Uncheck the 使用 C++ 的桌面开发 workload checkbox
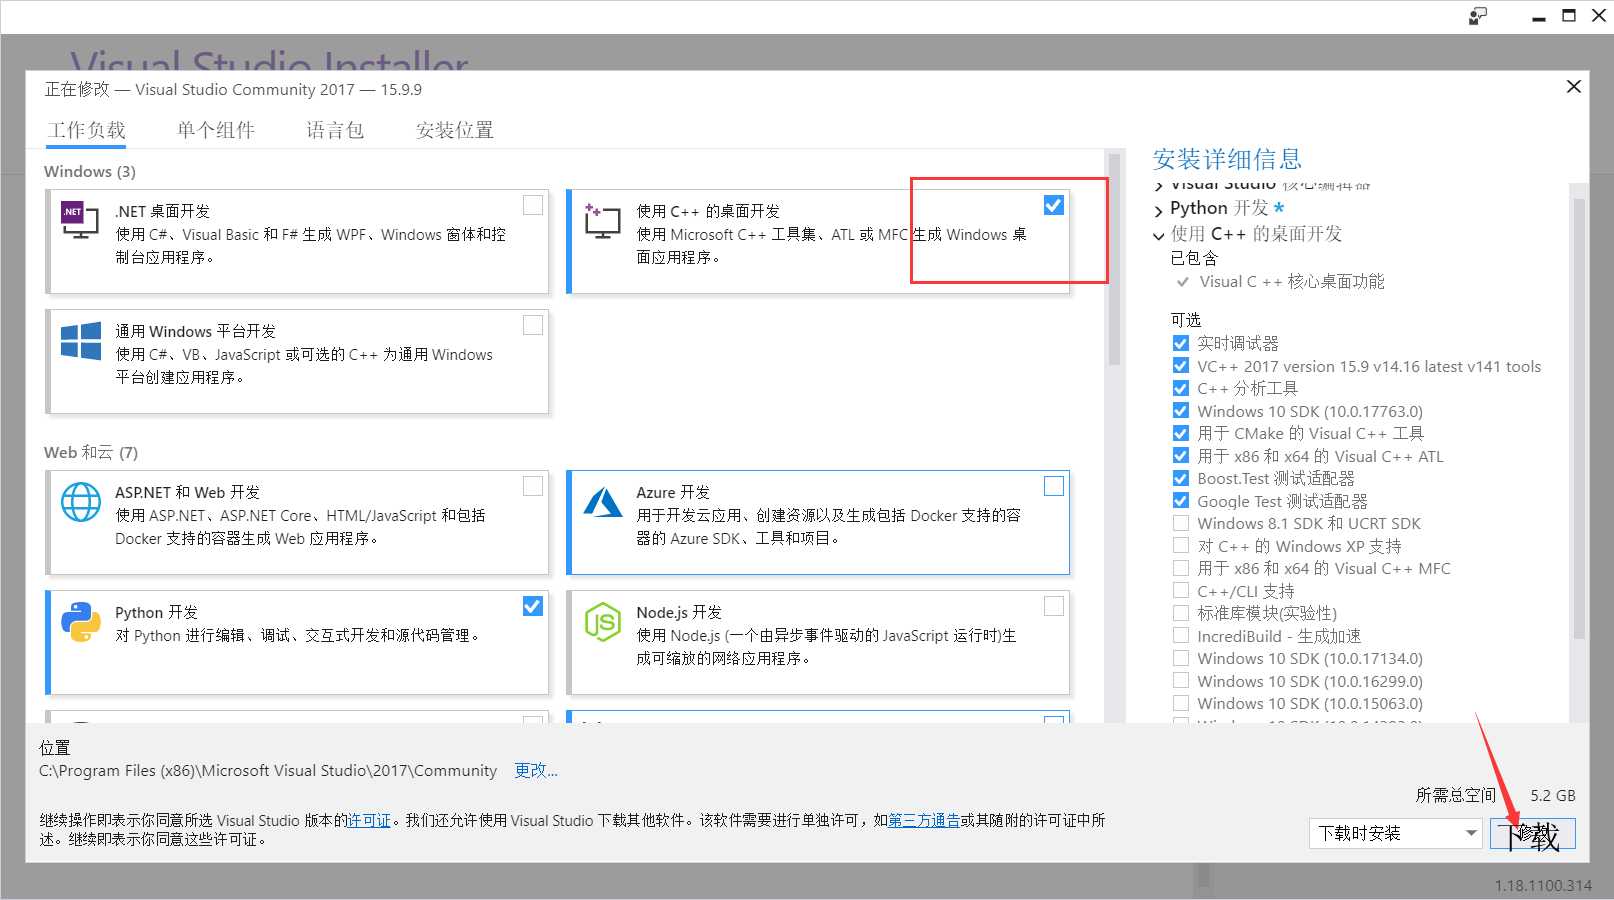The width and height of the screenshot is (1614, 900). [1054, 205]
